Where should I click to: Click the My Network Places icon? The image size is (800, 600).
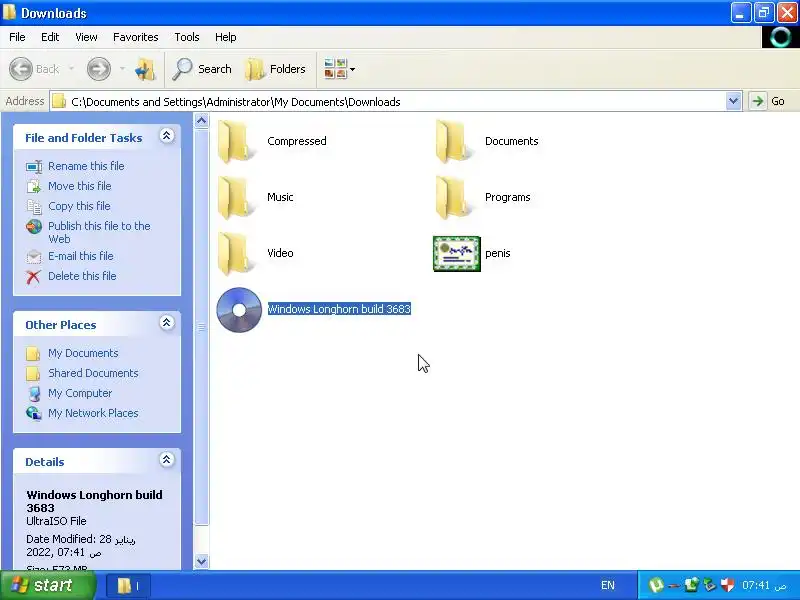coord(34,413)
